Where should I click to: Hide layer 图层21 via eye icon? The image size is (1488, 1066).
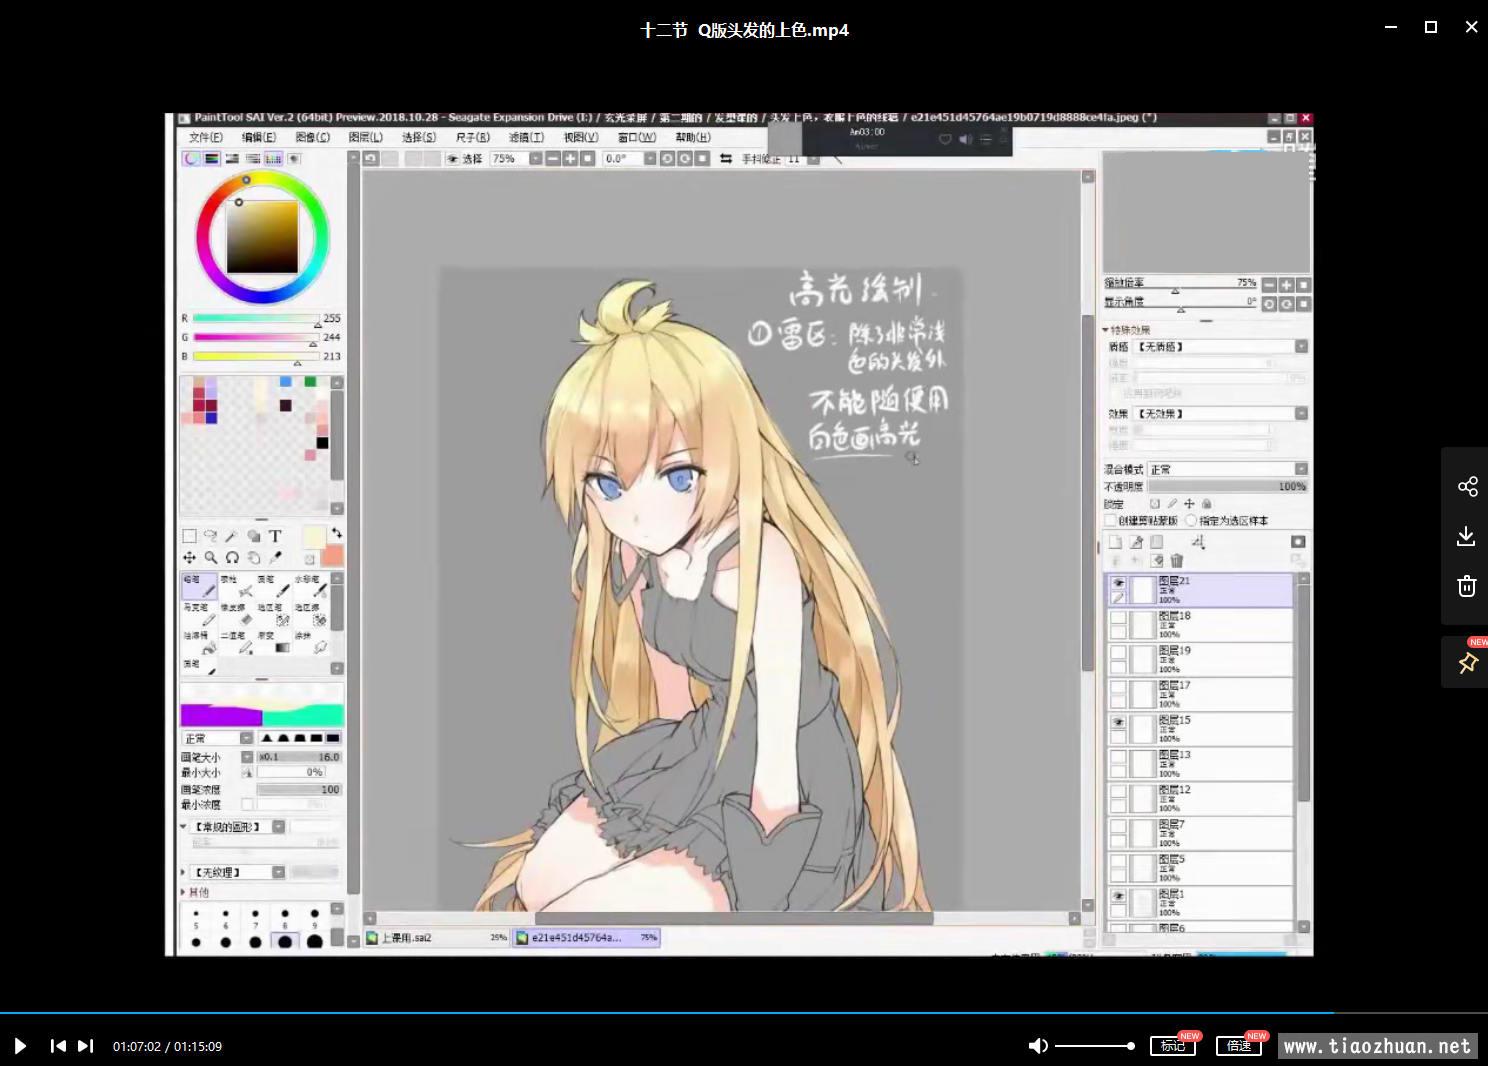[1118, 582]
